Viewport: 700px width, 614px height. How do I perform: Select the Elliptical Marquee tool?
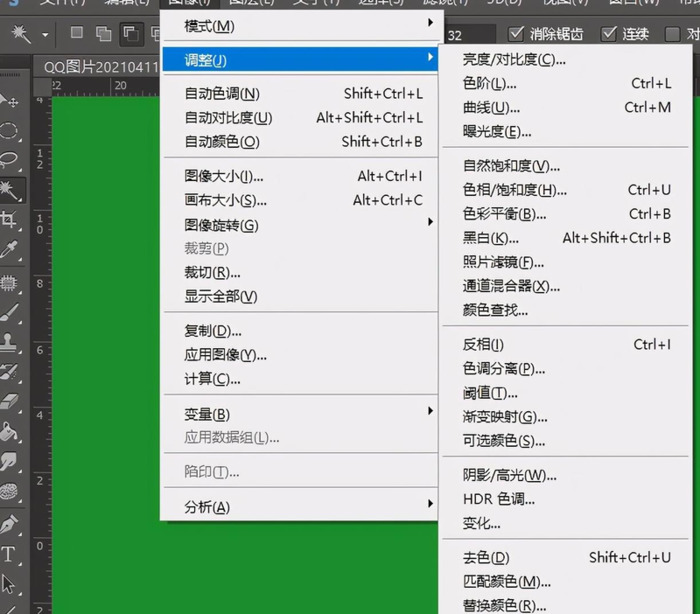[x=9, y=130]
